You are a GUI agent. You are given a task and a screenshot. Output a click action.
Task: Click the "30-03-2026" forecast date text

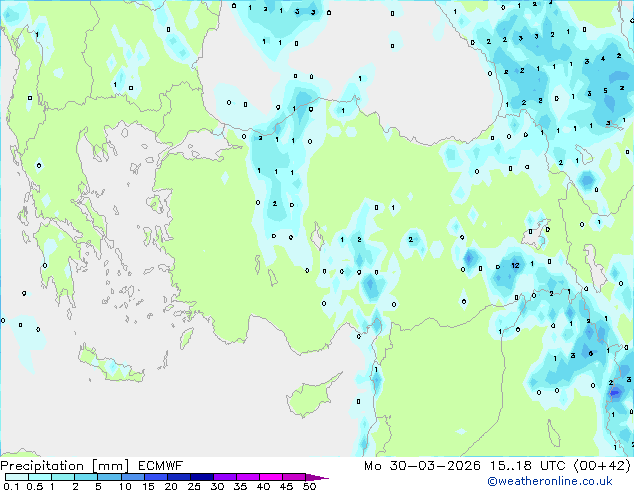(435, 466)
